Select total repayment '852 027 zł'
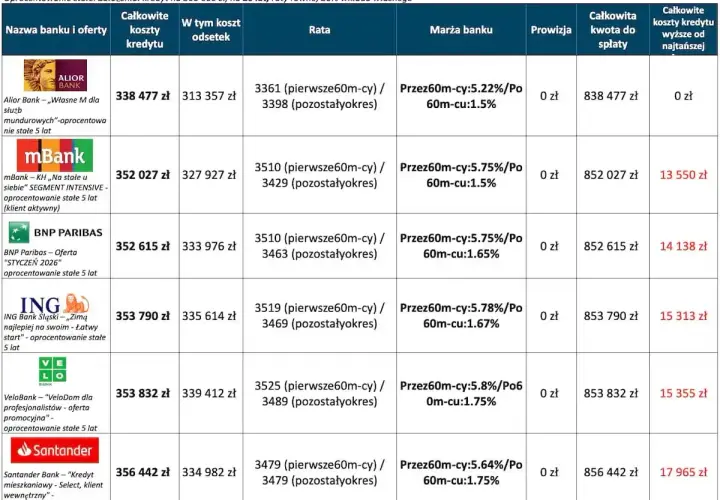 coord(611,175)
